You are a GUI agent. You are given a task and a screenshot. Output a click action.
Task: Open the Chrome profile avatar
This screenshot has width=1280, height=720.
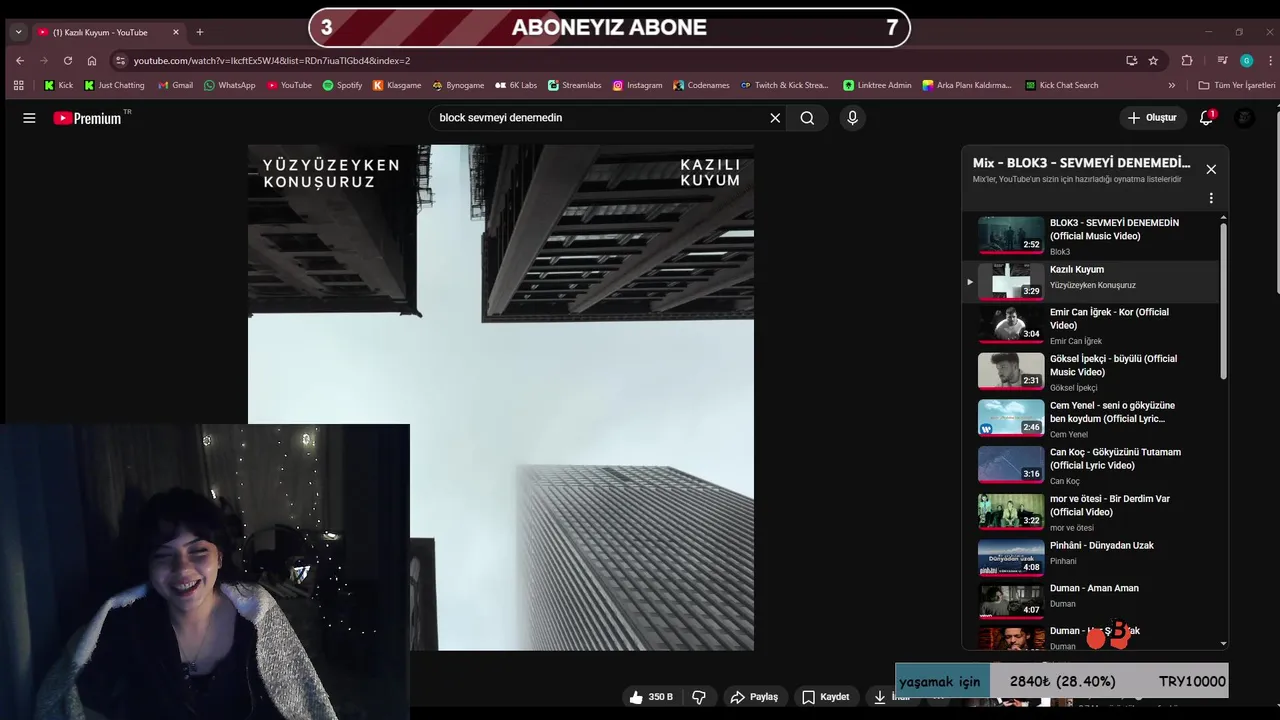pyautogui.click(x=1246, y=60)
